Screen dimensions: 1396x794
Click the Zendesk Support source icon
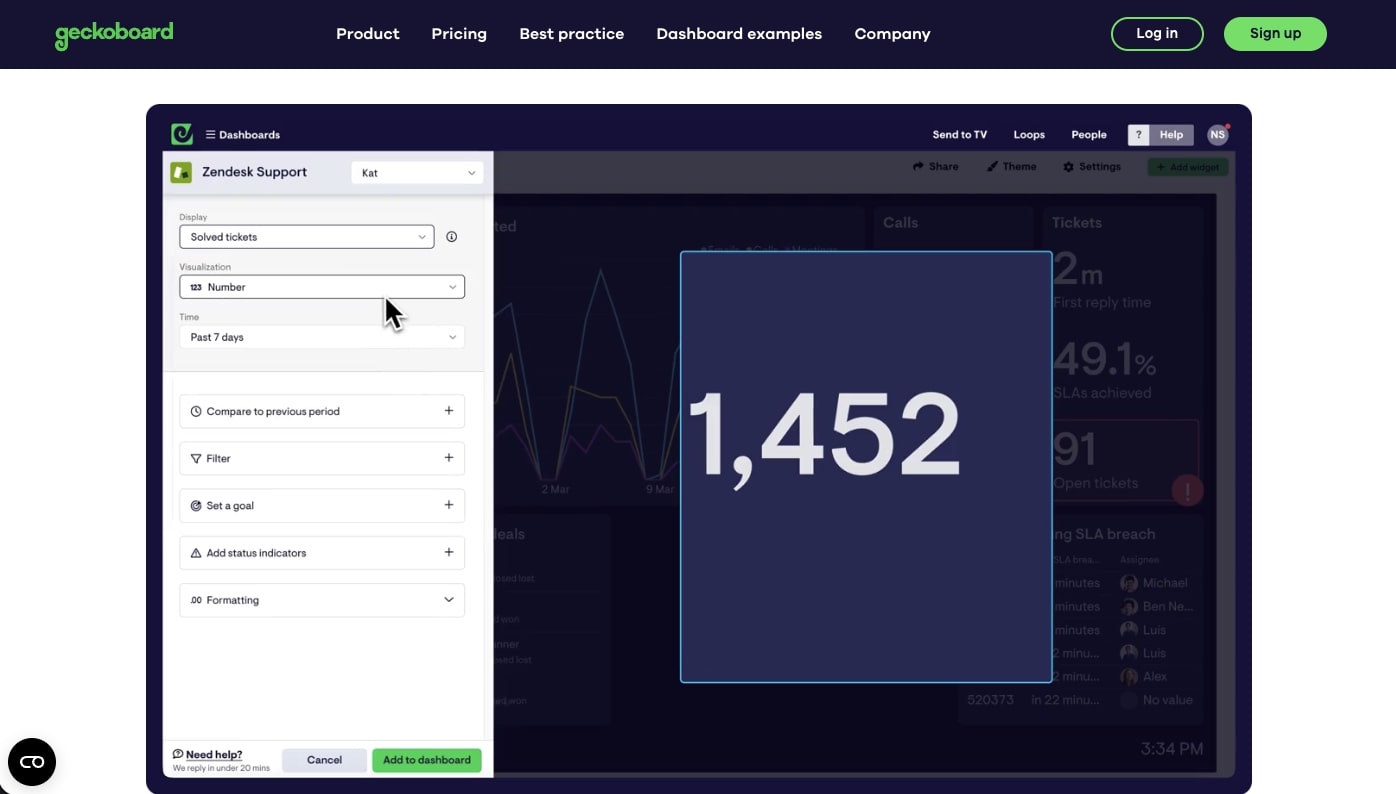[181, 172]
